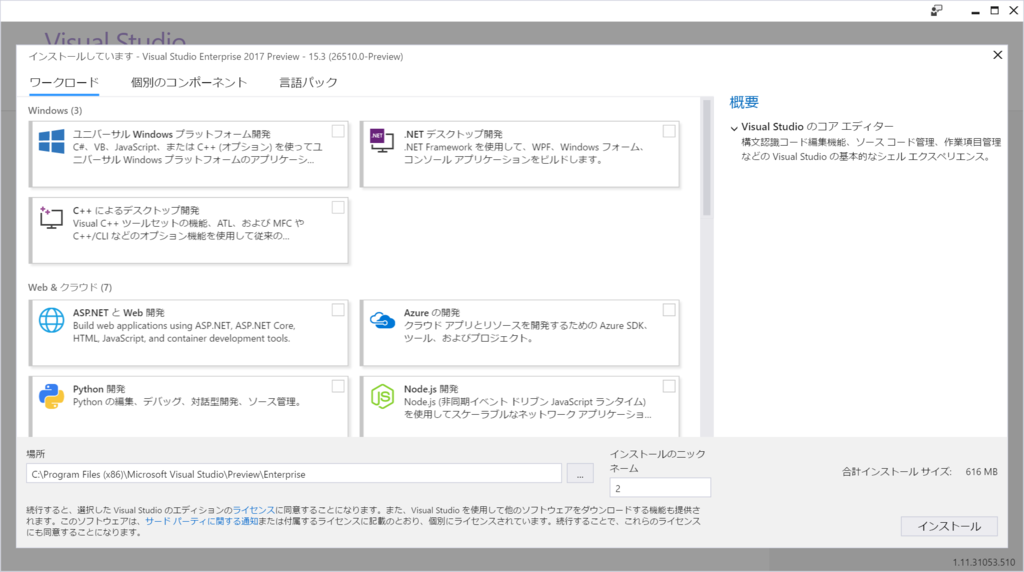
Task: Click the browse (...) location button
Action: pos(580,473)
